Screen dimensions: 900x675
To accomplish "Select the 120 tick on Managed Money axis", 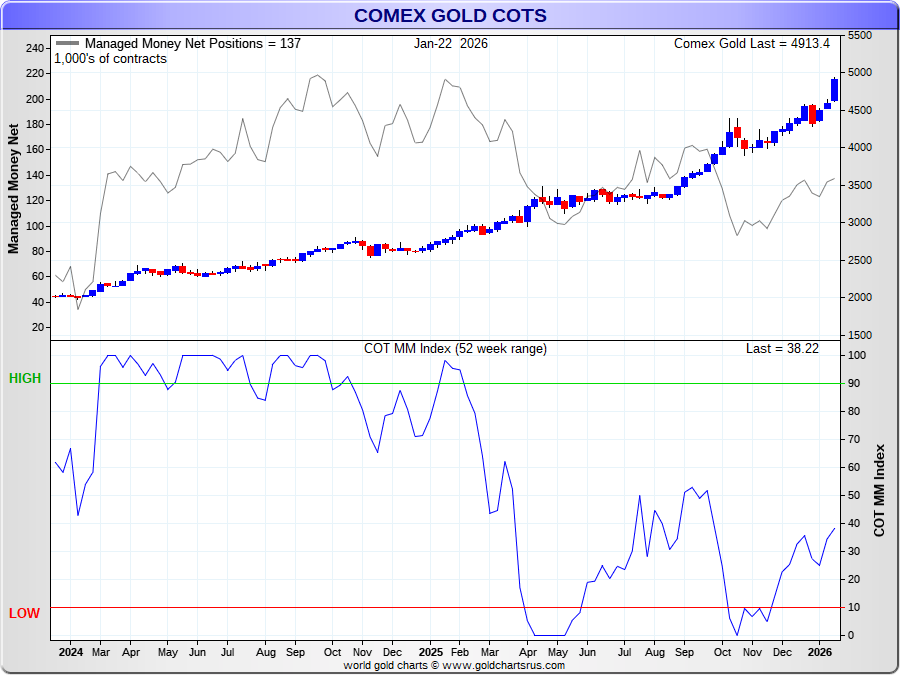I will 35,200.
